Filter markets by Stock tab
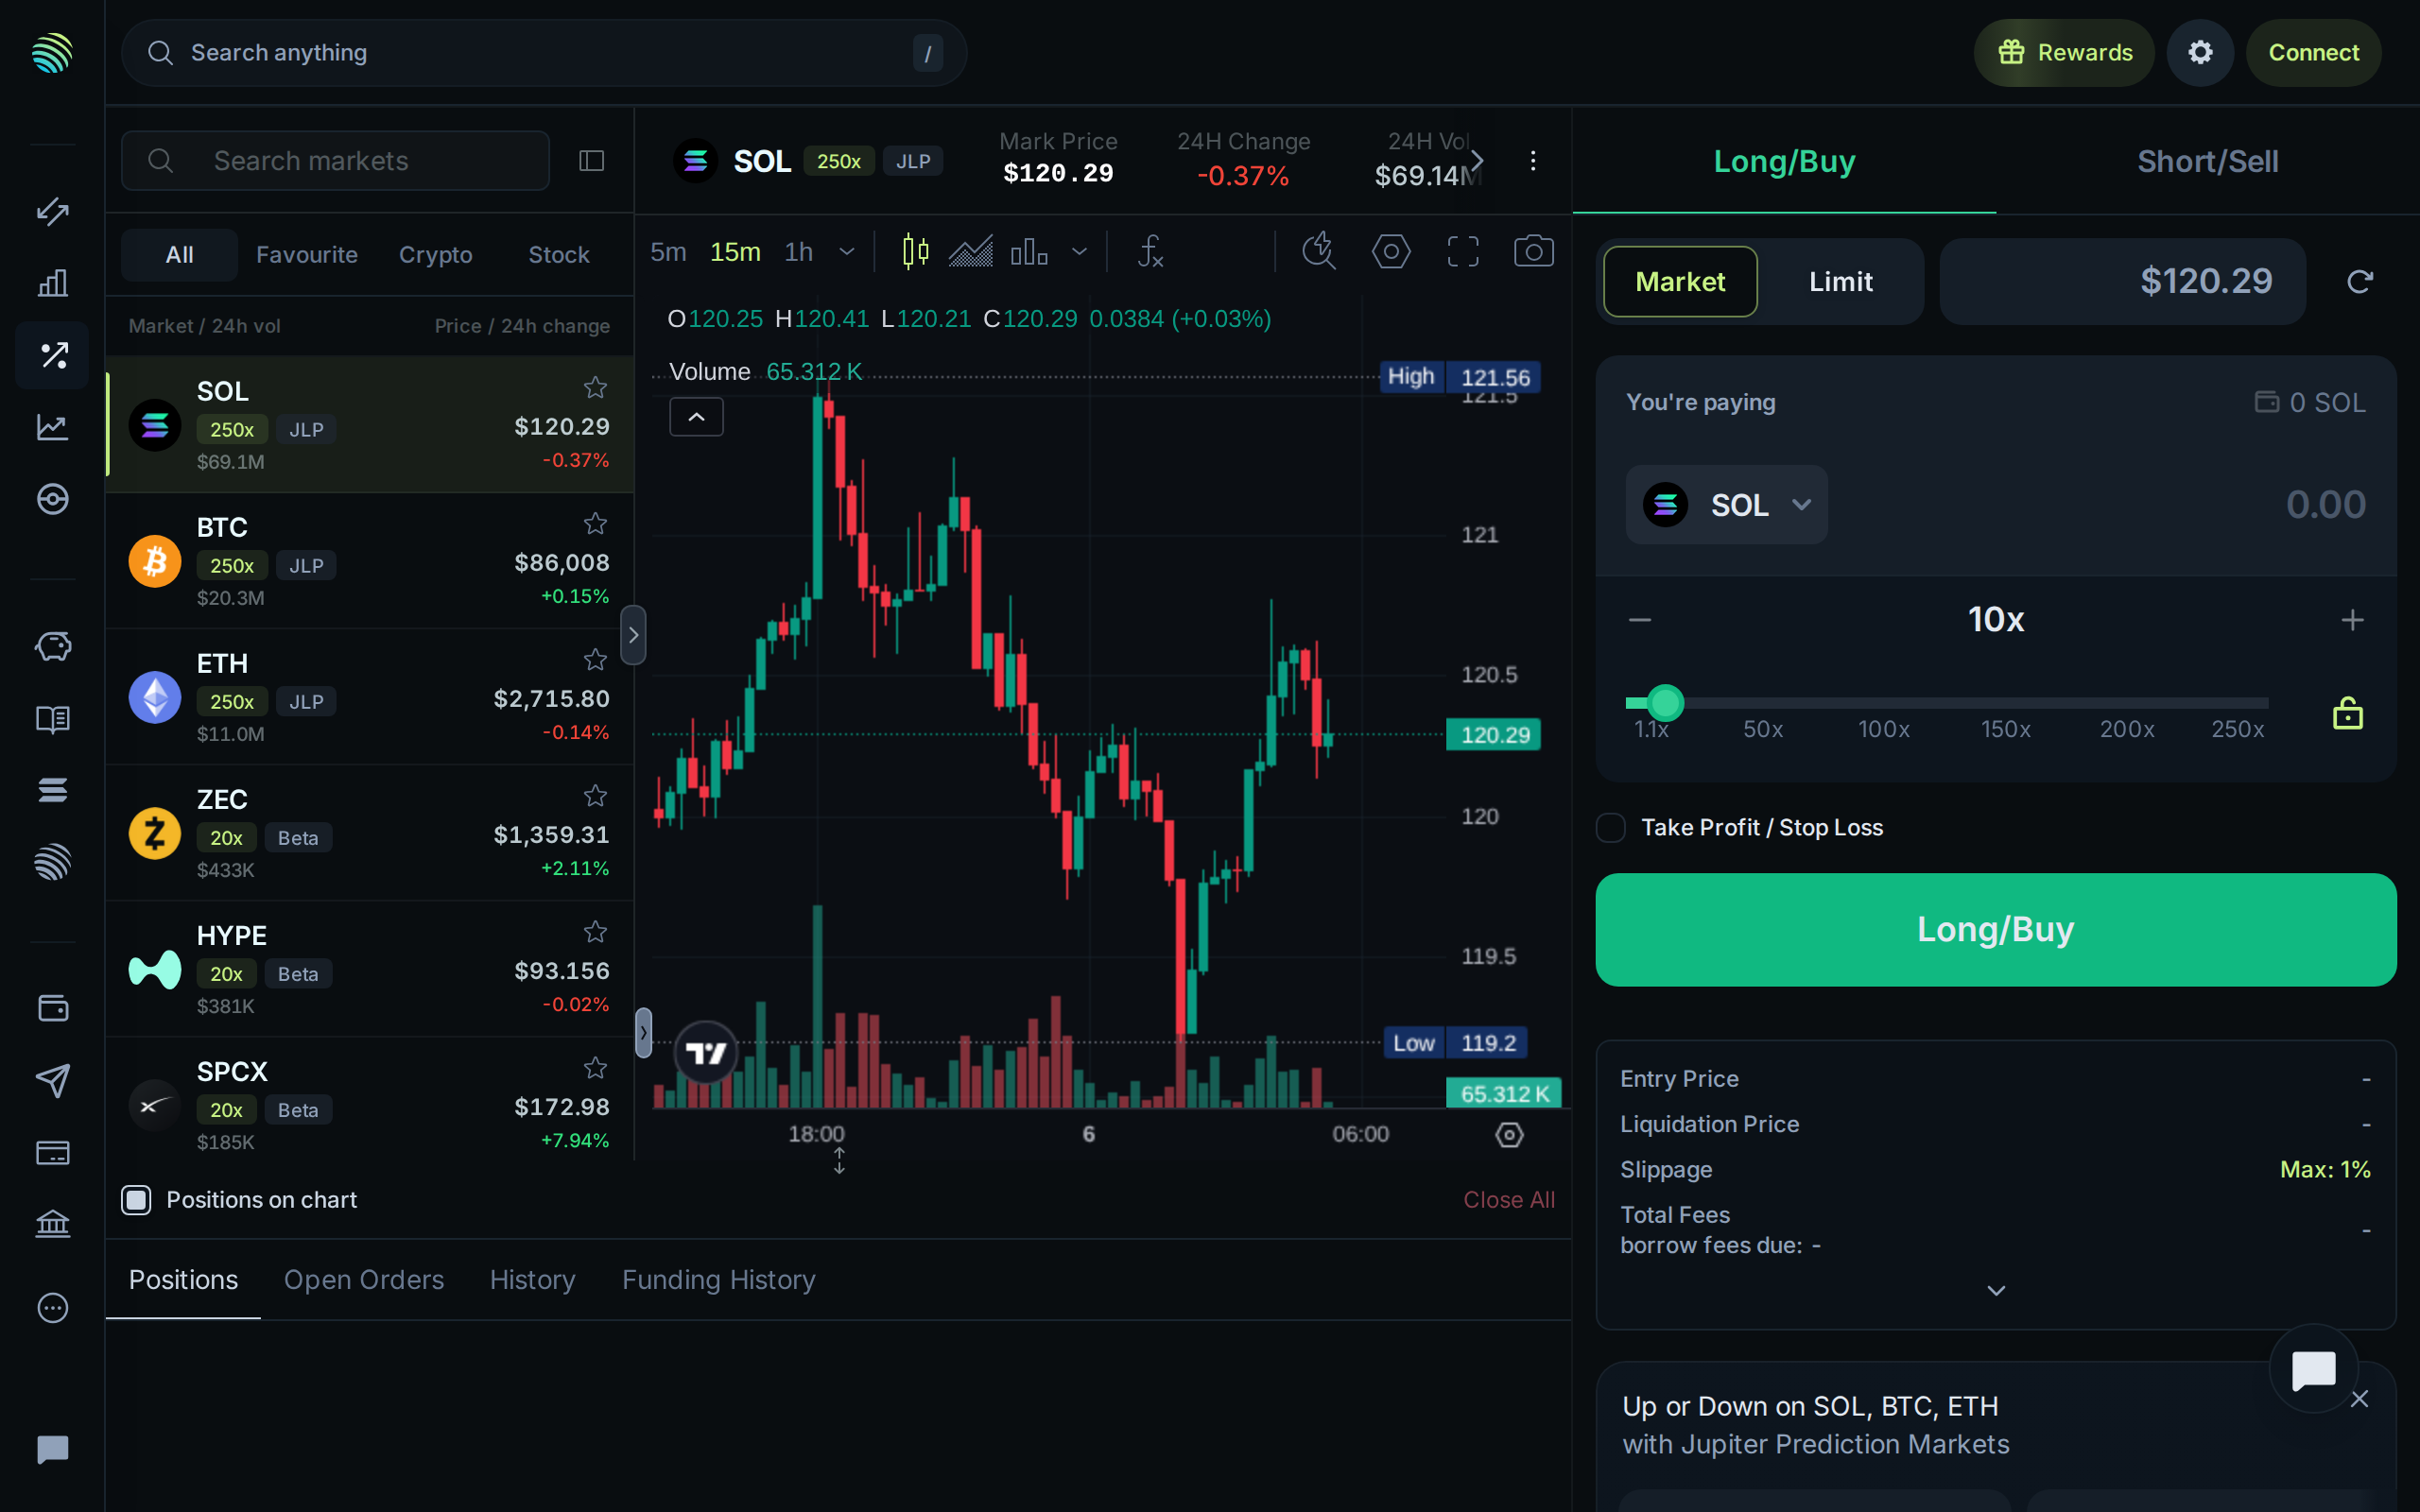Viewport: 2420px width, 1512px height. coord(558,254)
